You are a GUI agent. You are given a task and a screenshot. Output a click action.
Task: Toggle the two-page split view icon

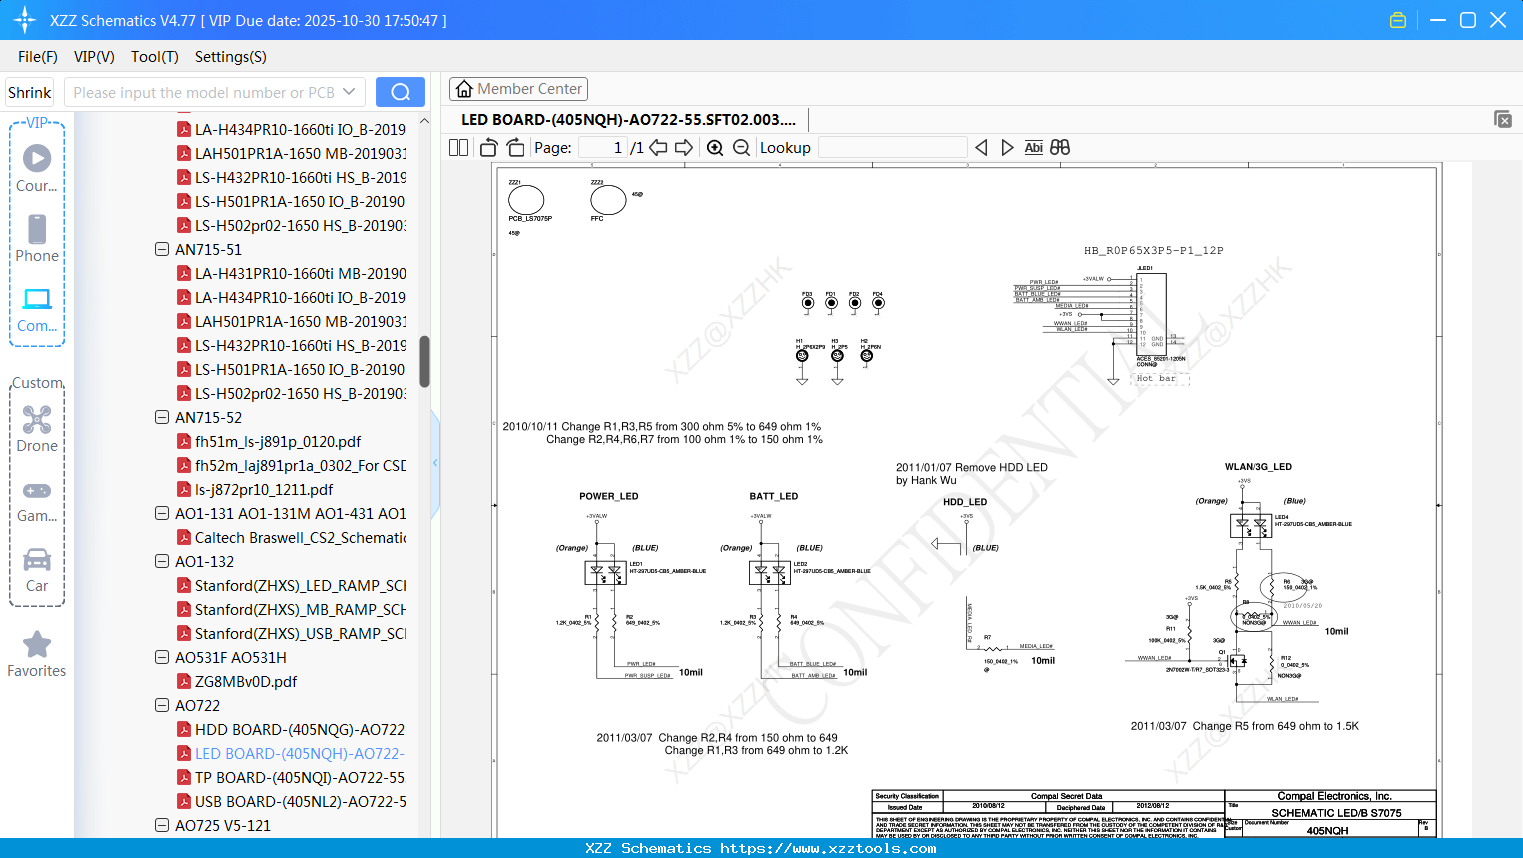click(459, 148)
